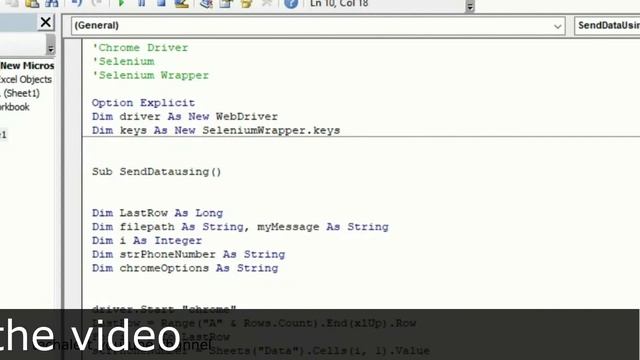Run the macro with the green play icon

coord(121,3)
